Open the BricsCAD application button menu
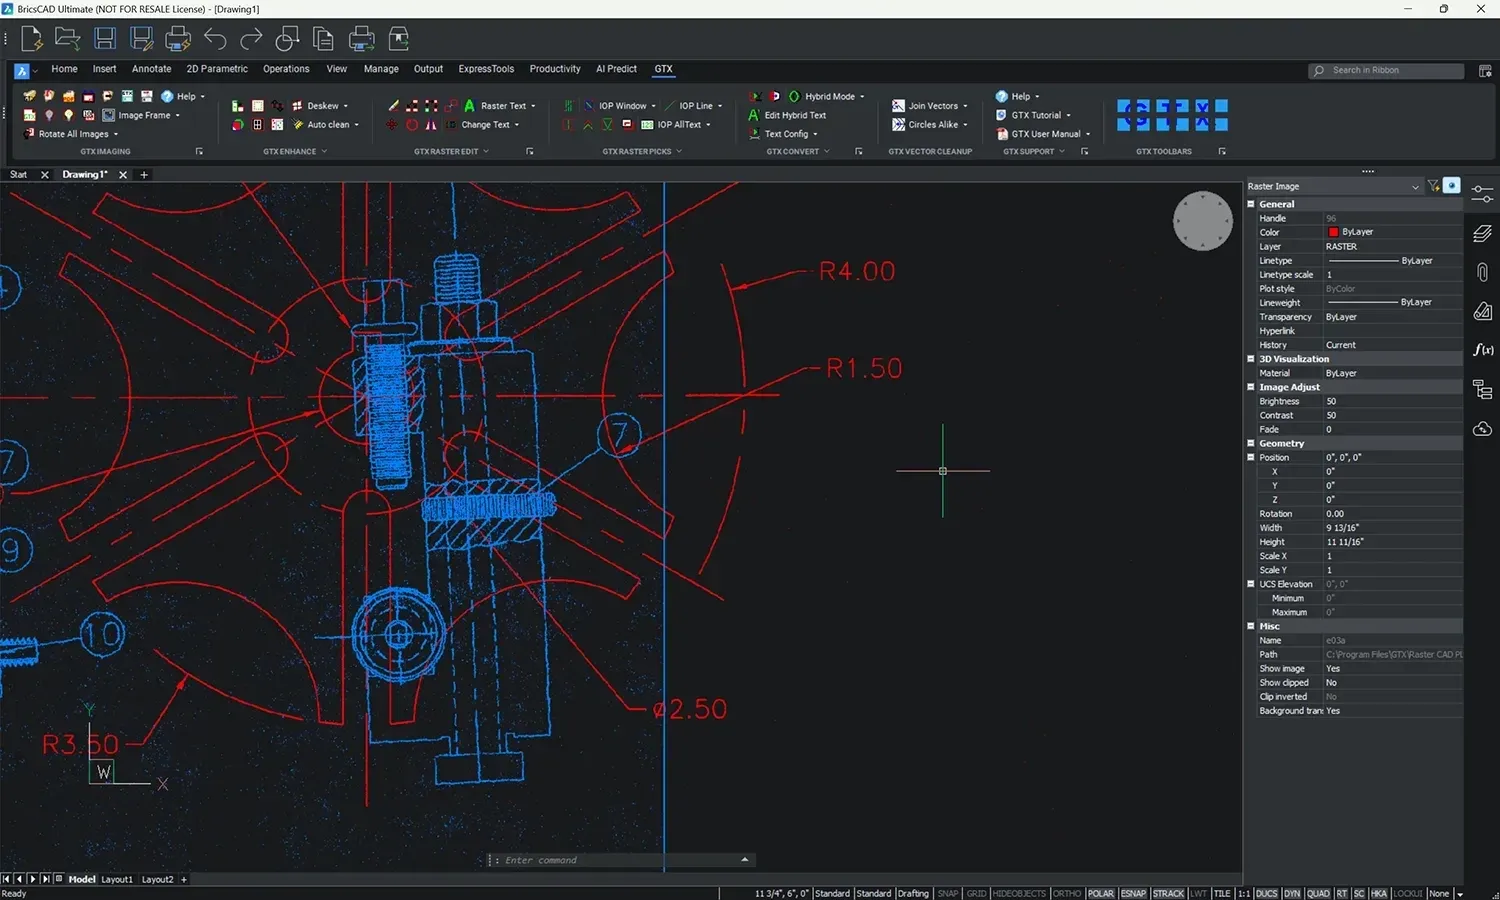 coord(22,70)
